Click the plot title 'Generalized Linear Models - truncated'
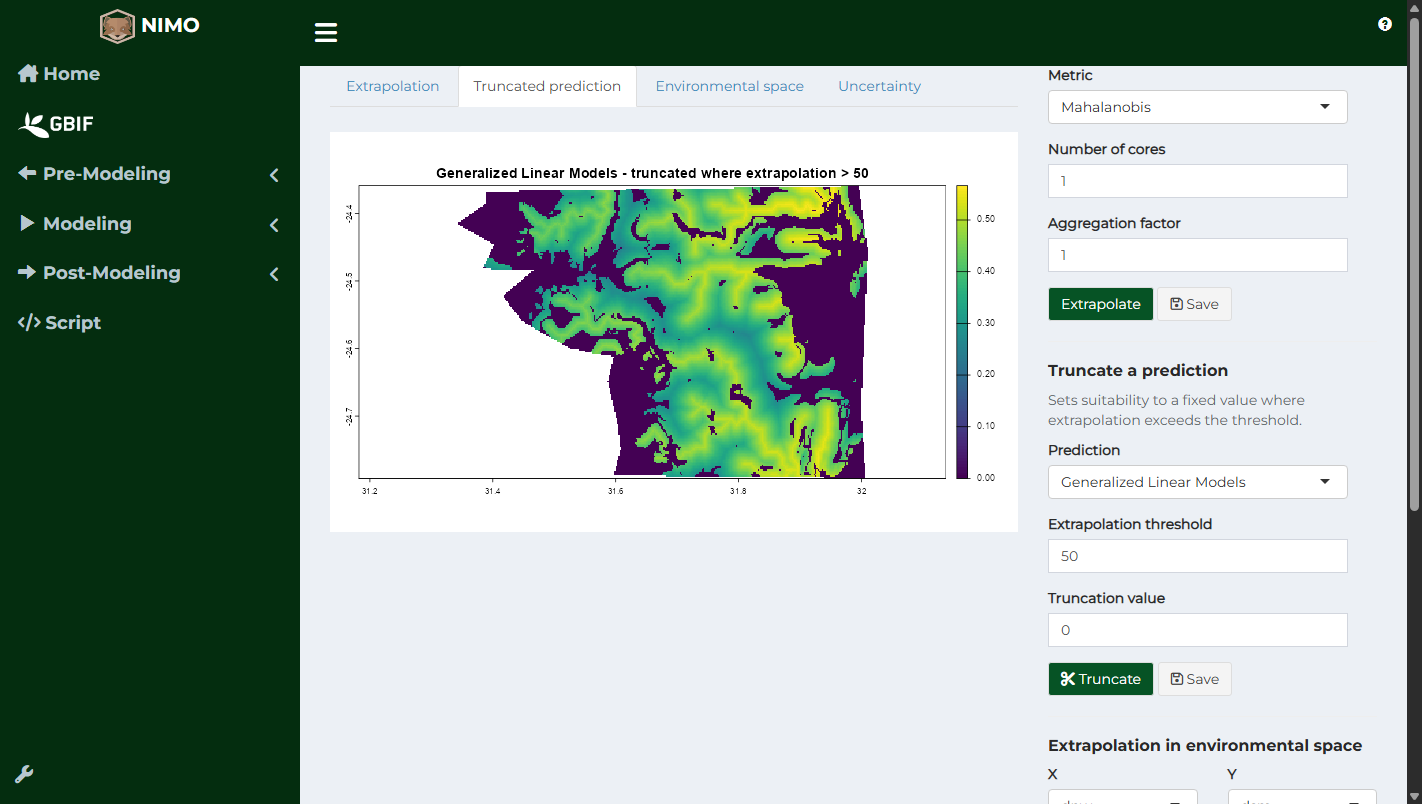Screen dimensions: 1422x804 click(652, 173)
